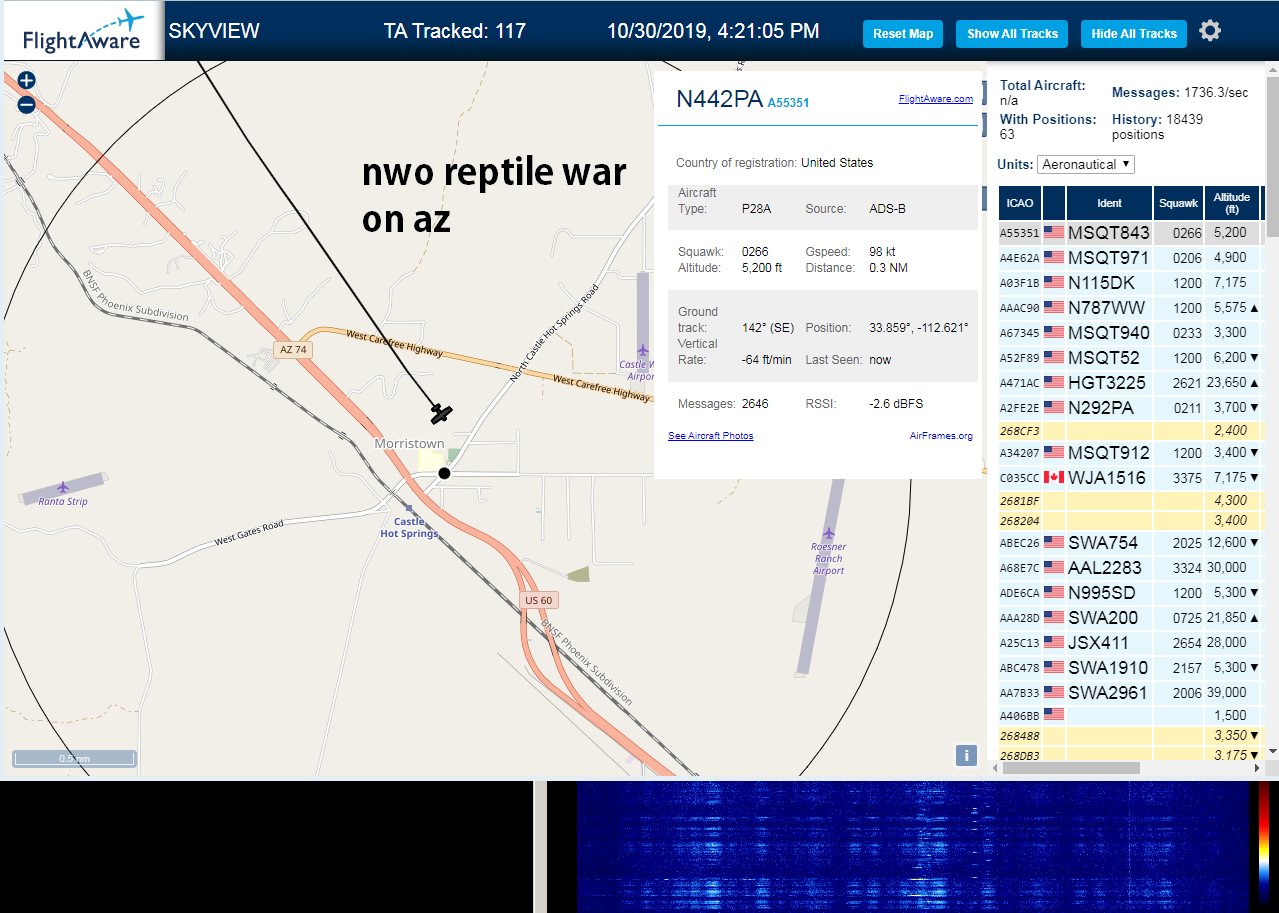Select the MSQT52 aircraft row

point(1130,358)
